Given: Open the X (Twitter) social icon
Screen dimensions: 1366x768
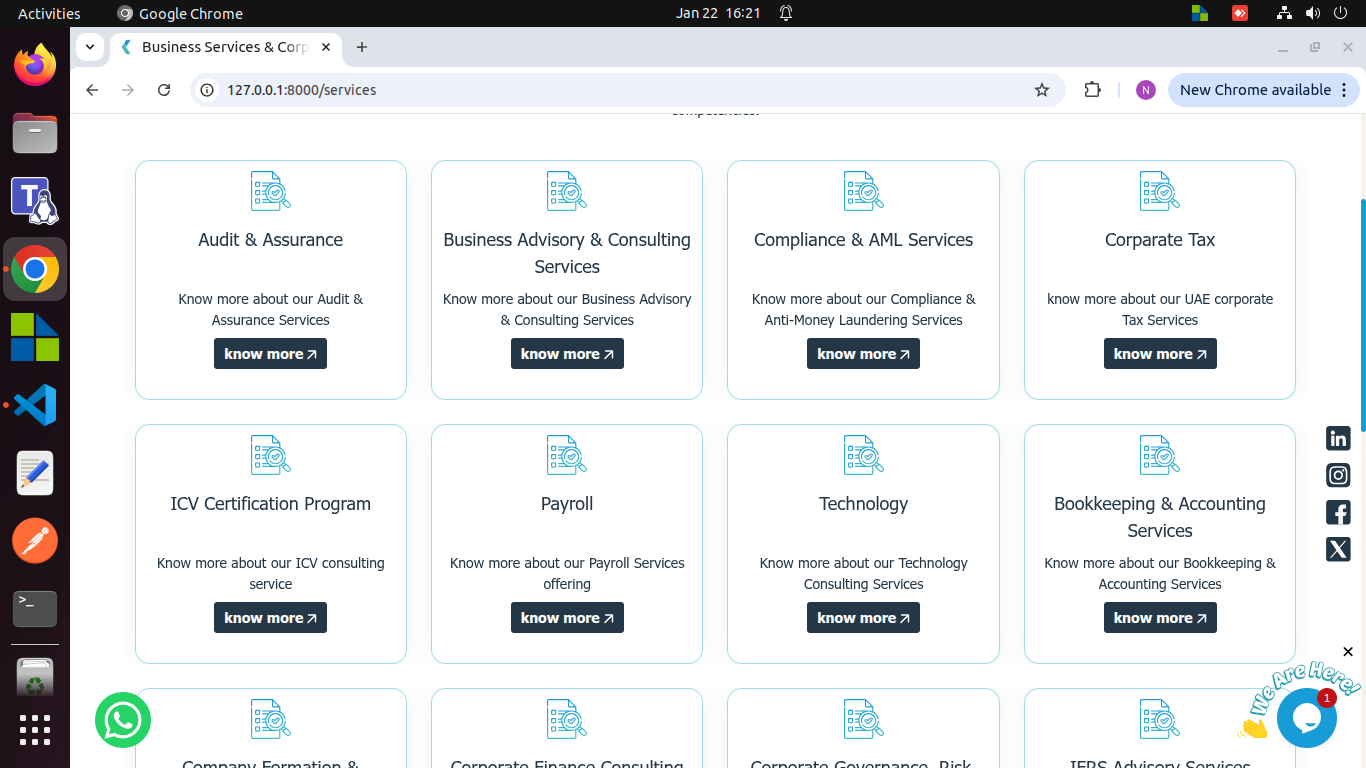Looking at the screenshot, I should tap(1338, 549).
